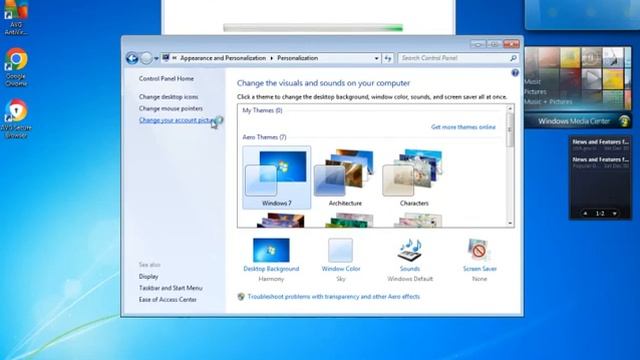Open Change desktop icons

tap(168, 97)
